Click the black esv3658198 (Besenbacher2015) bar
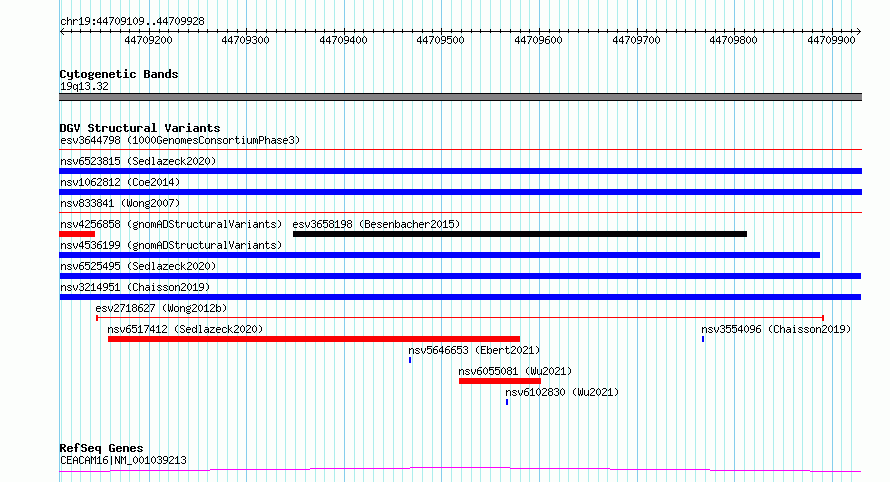This screenshot has height=482, width=890. point(520,234)
